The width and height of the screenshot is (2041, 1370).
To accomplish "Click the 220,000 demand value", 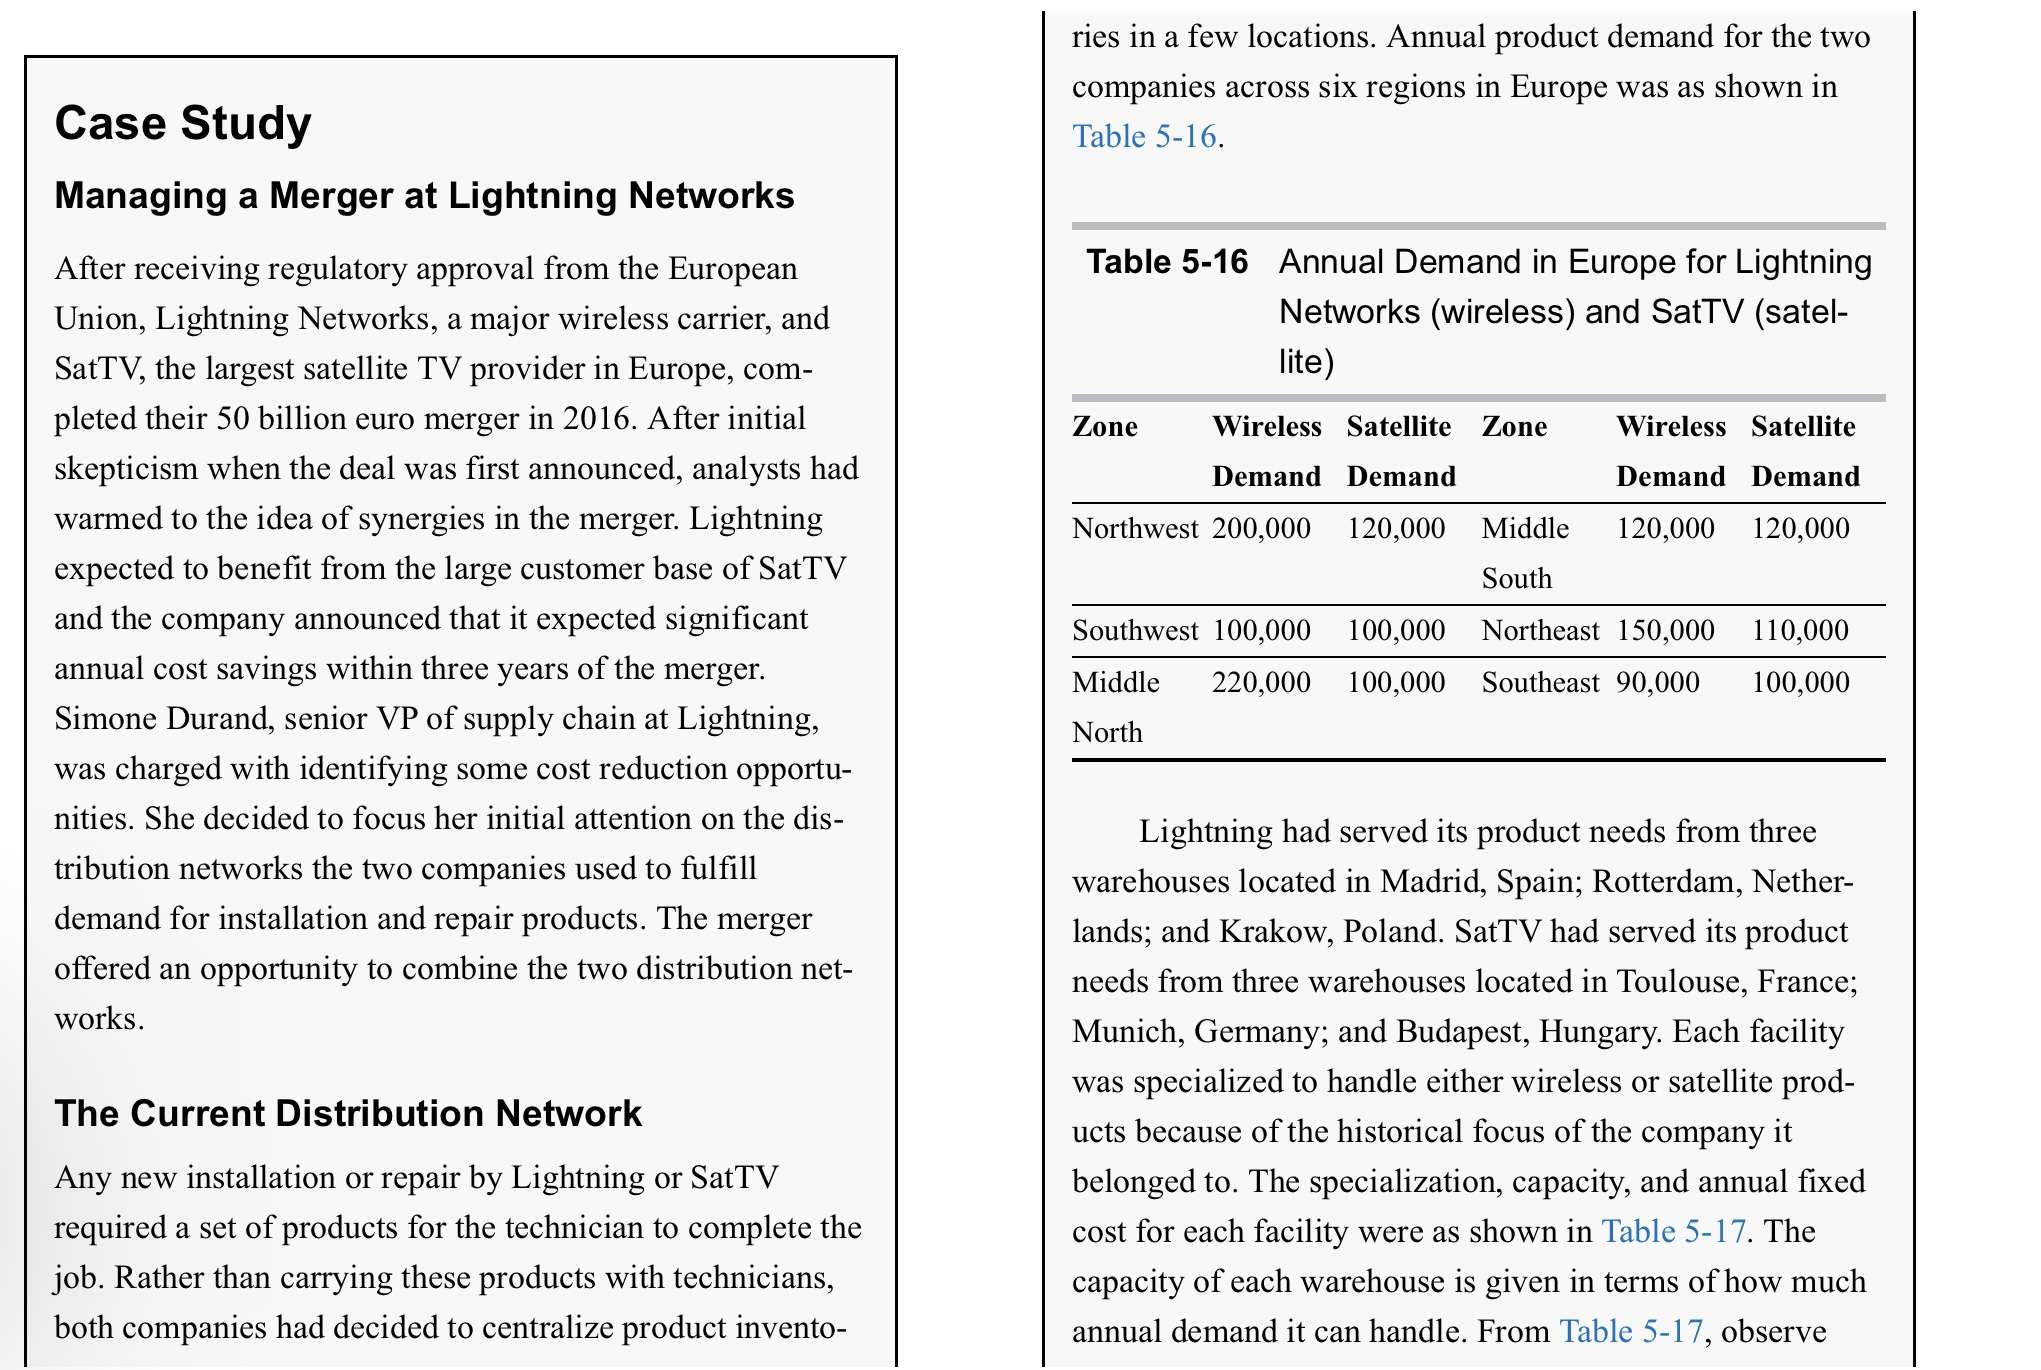I will [x=1261, y=683].
